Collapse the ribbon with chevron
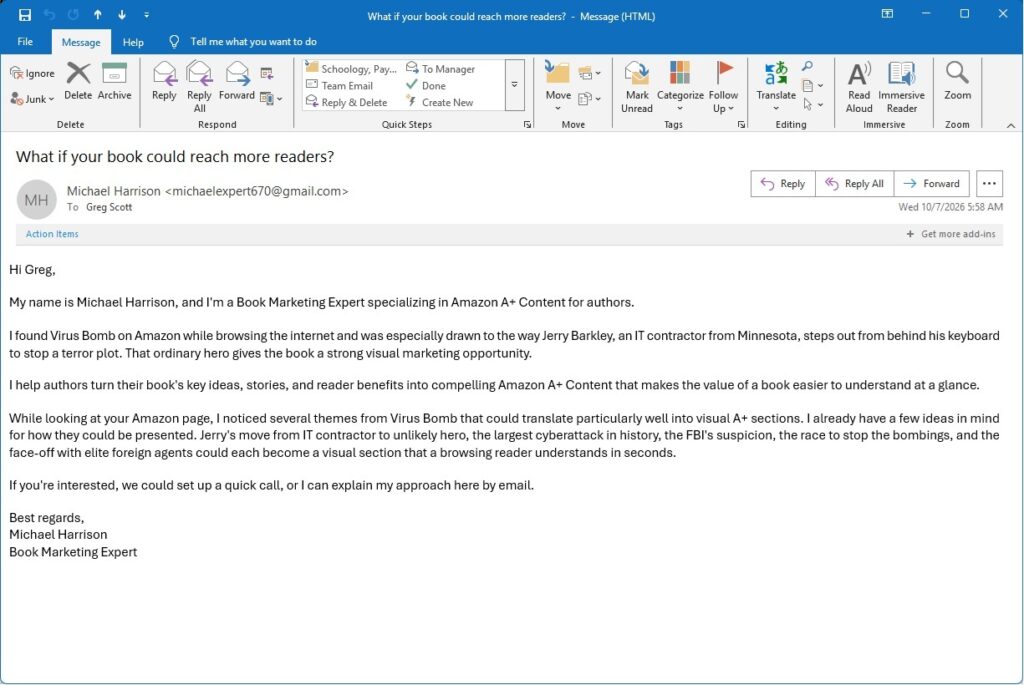The height and width of the screenshot is (685, 1024). pyautogui.click(x=1011, y=125)
